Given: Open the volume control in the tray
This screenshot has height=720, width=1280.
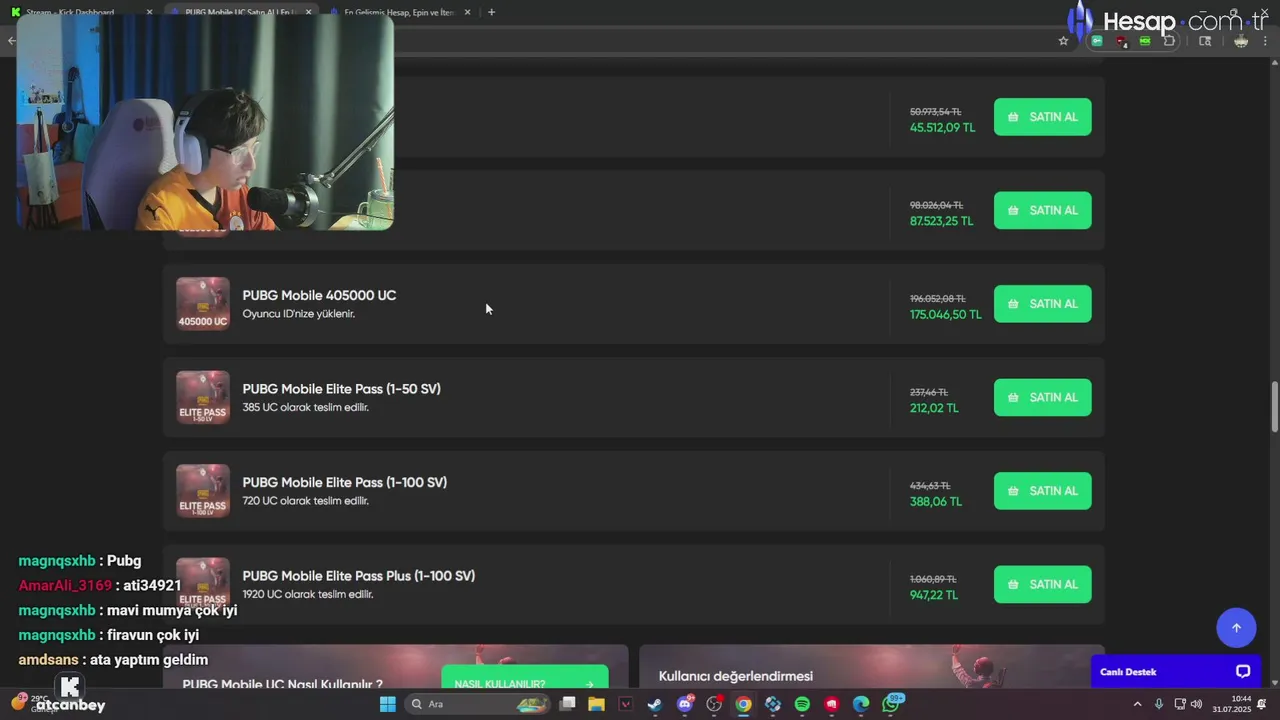Looking at the screenshot, I should (1197, 704).
